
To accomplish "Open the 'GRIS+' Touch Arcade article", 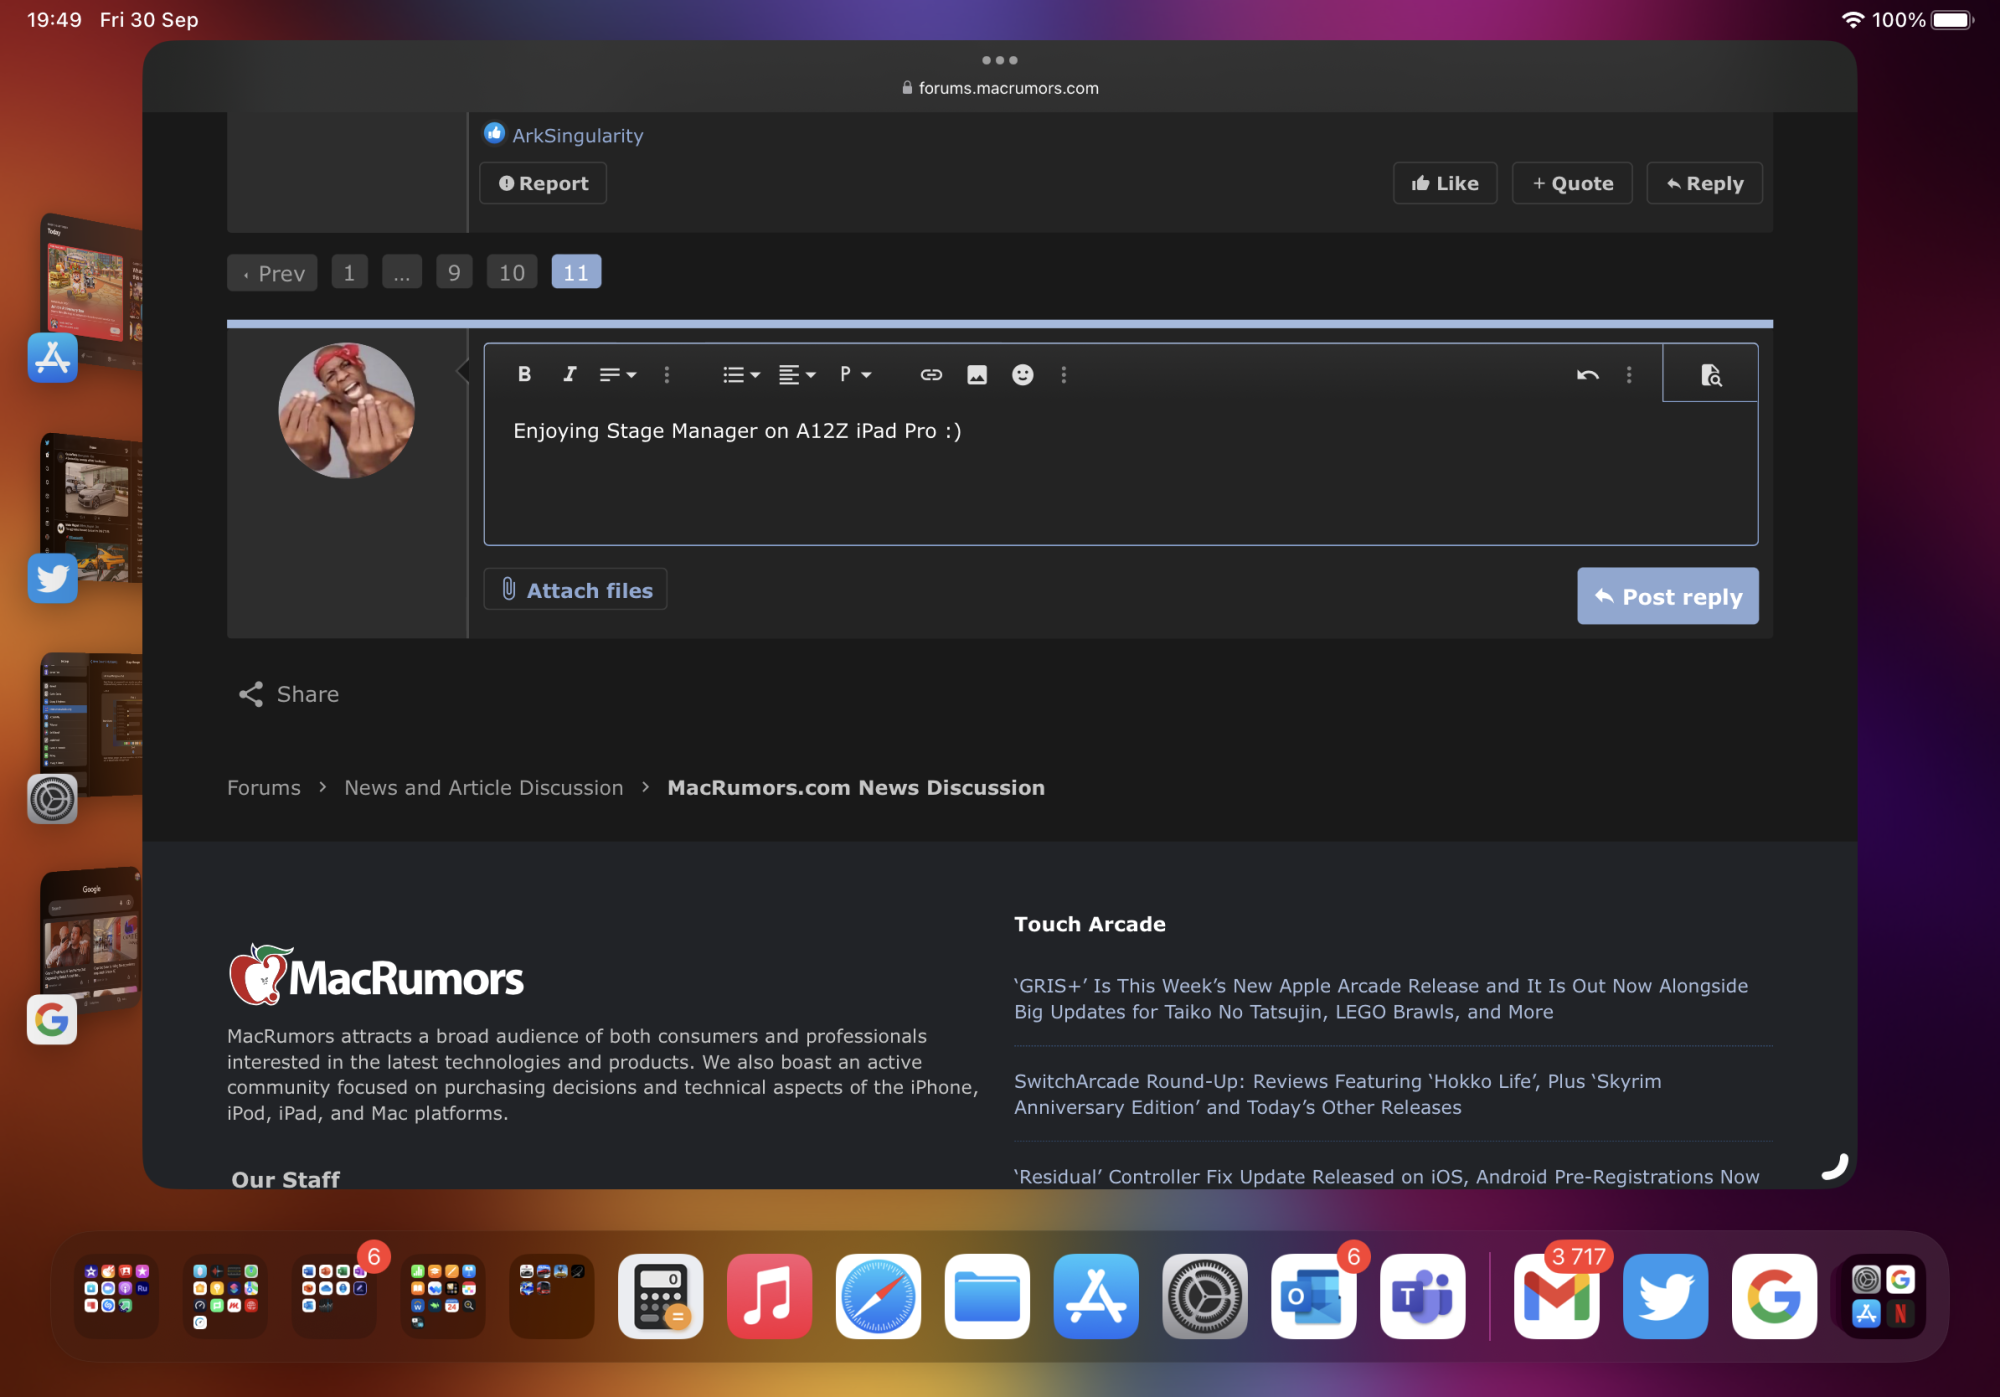I will (x=1381, y=998).
